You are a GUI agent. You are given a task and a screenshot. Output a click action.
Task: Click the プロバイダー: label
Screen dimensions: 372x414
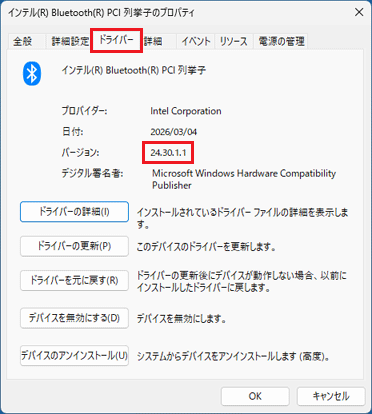tap(84, 111)
